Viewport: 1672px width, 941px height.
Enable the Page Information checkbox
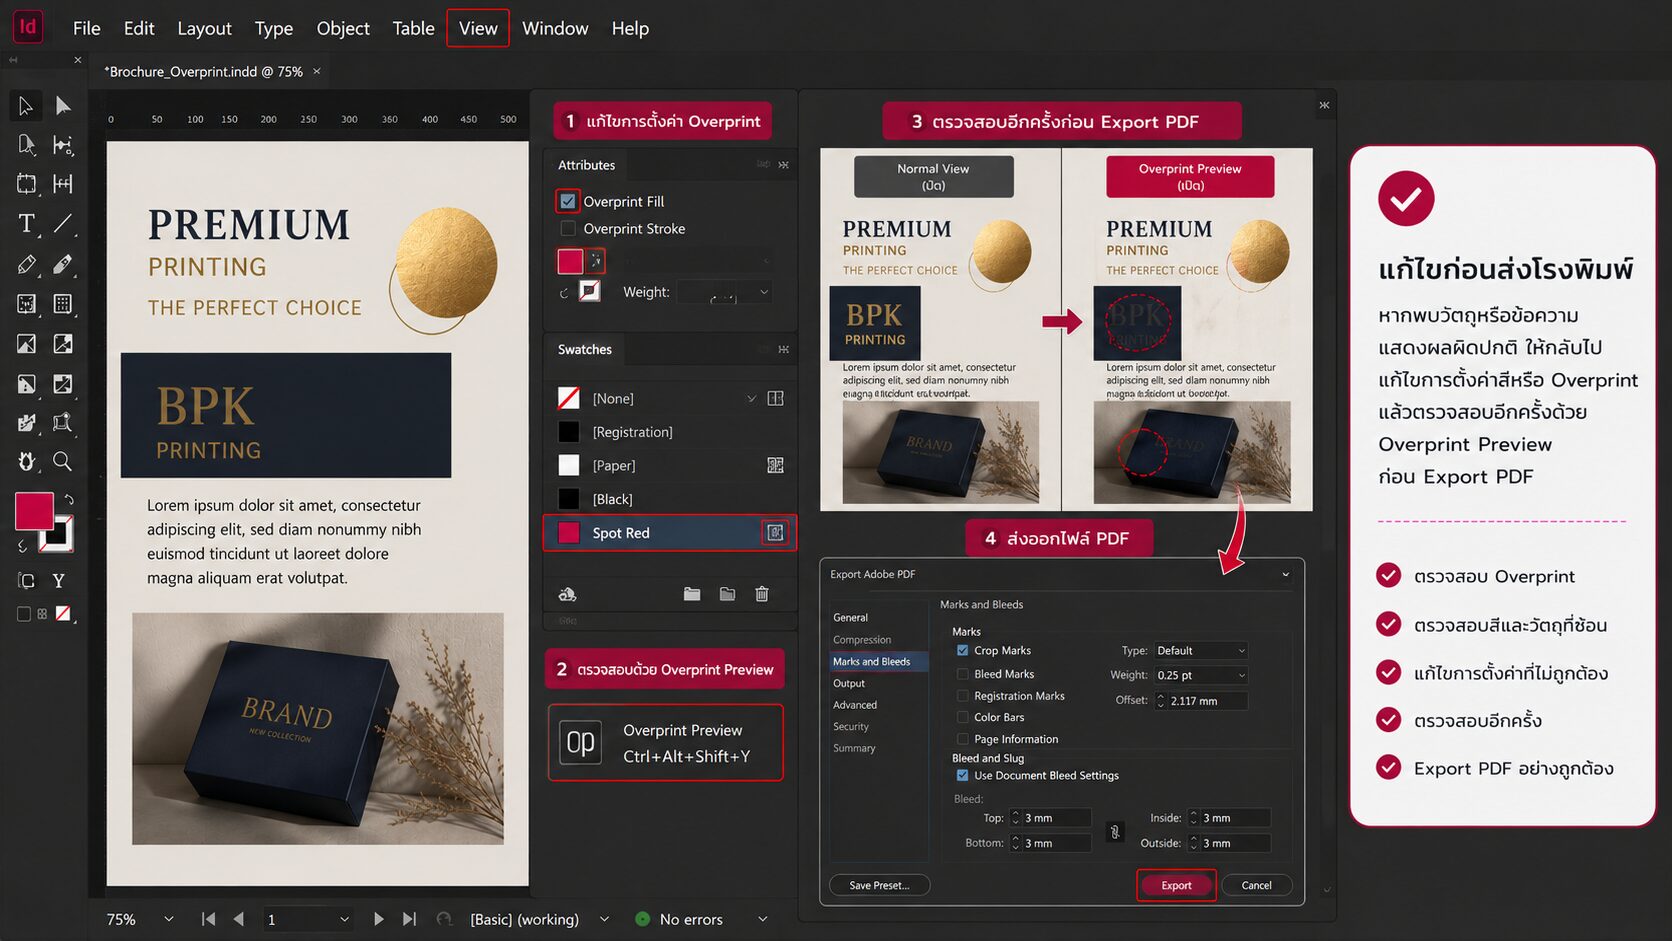pos(963,739)
